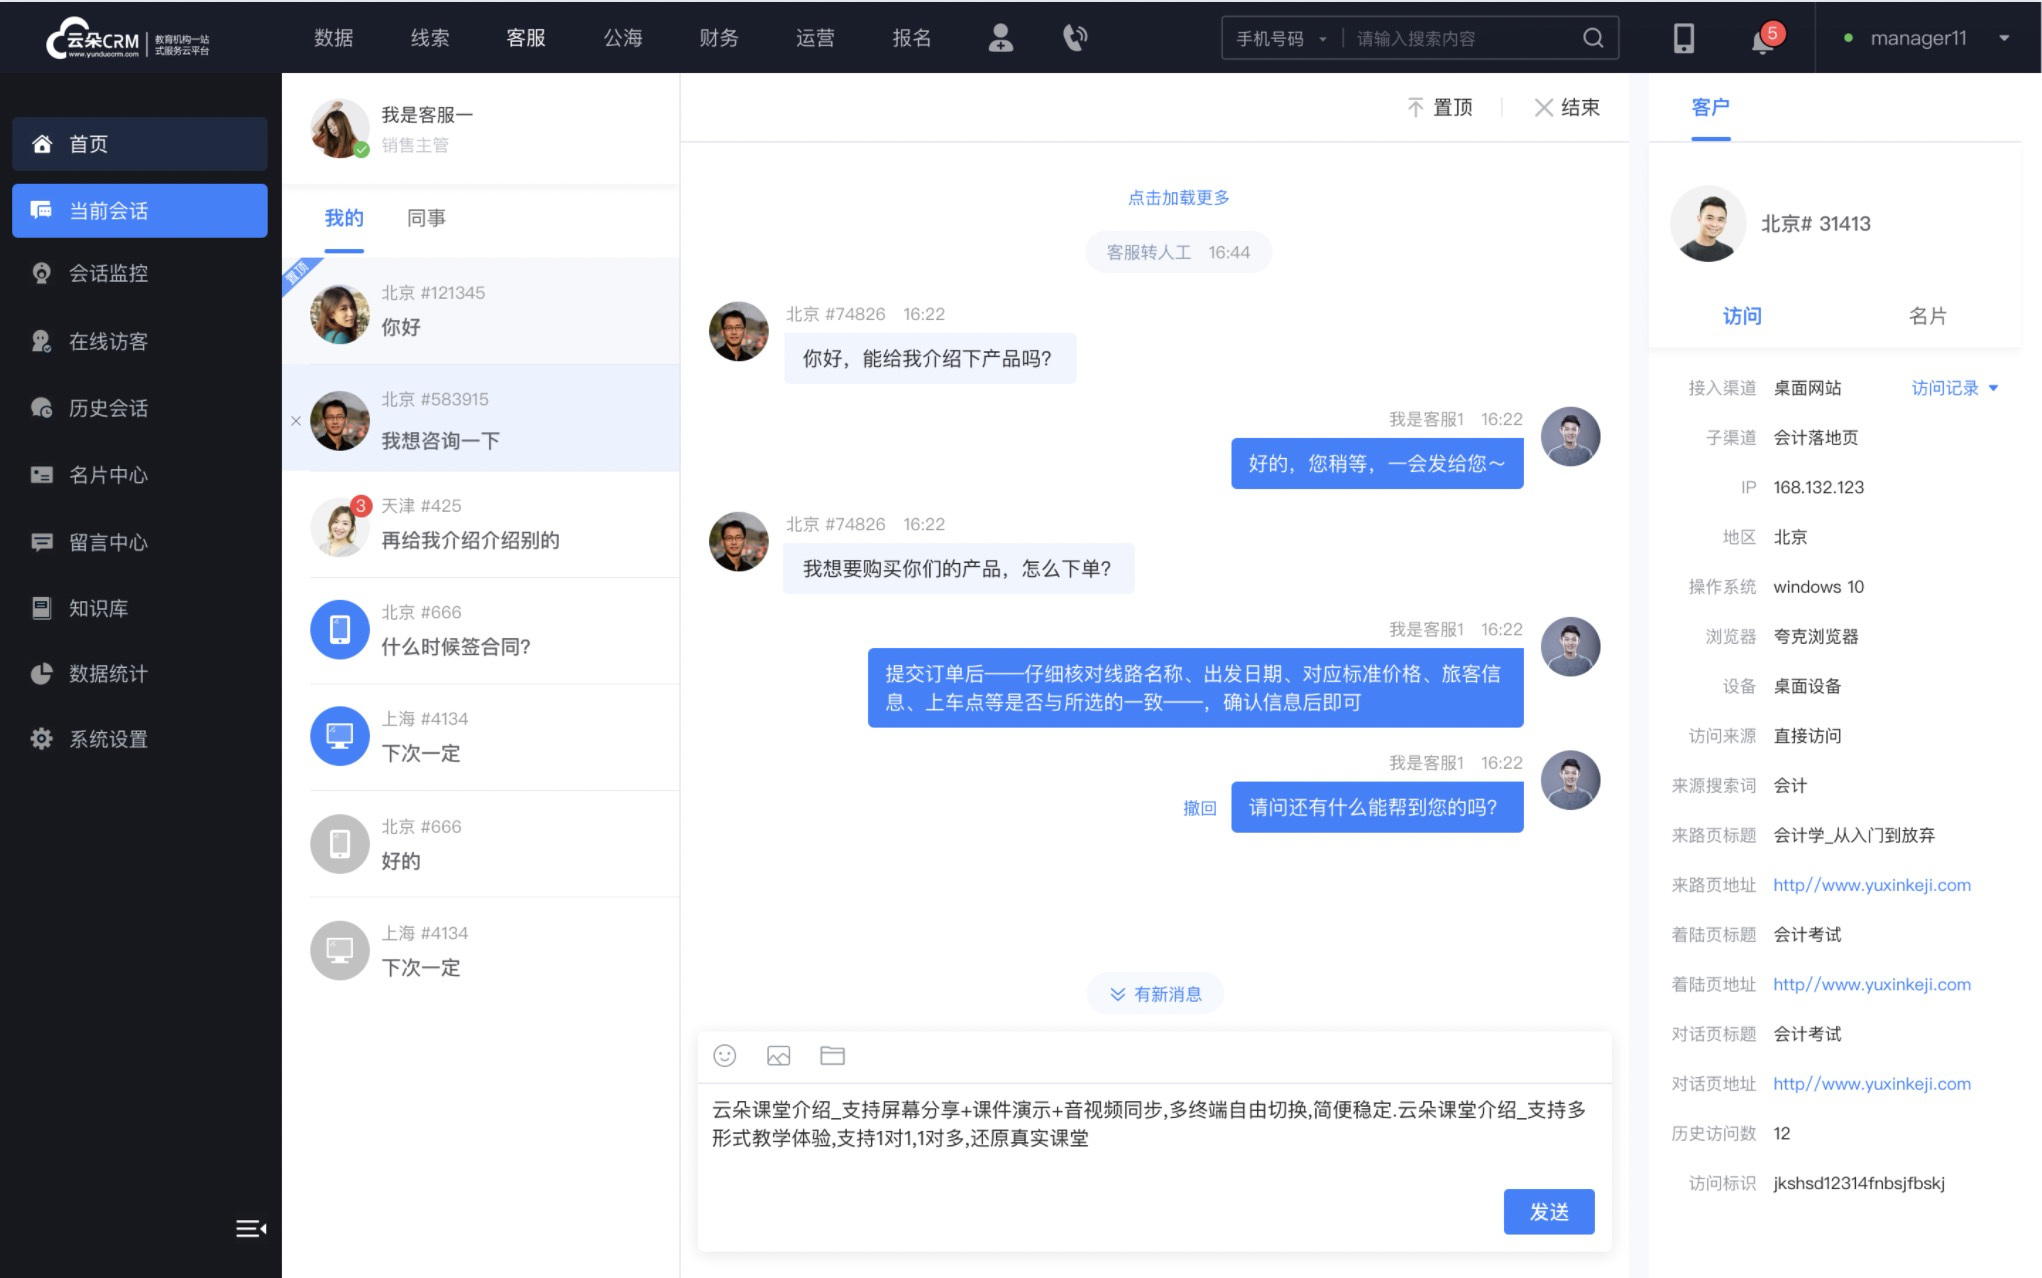
Task: Click http://www.yuxinkeji.com source link
Action: [x=1871, y=885]
